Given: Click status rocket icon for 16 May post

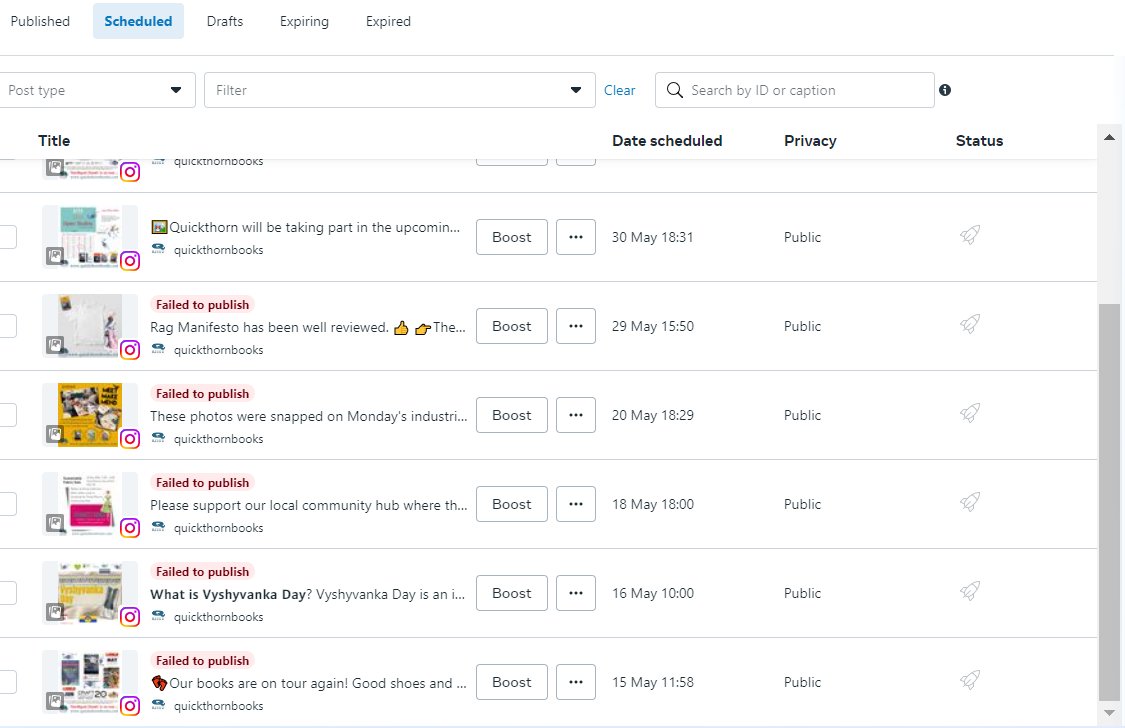Looking at the screenshot, I should pyautogui.click(x=970, y=590).
